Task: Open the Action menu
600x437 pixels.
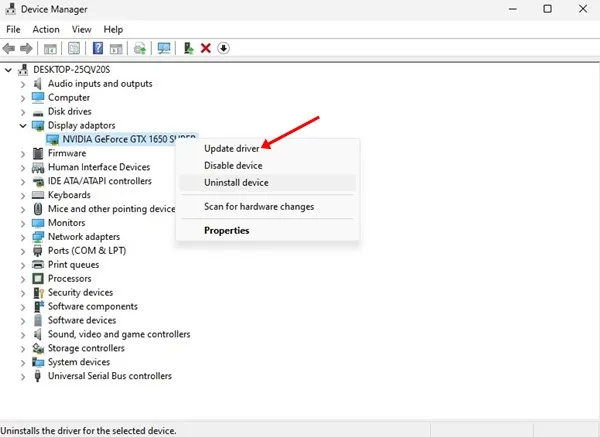Action: coord(46,29)
